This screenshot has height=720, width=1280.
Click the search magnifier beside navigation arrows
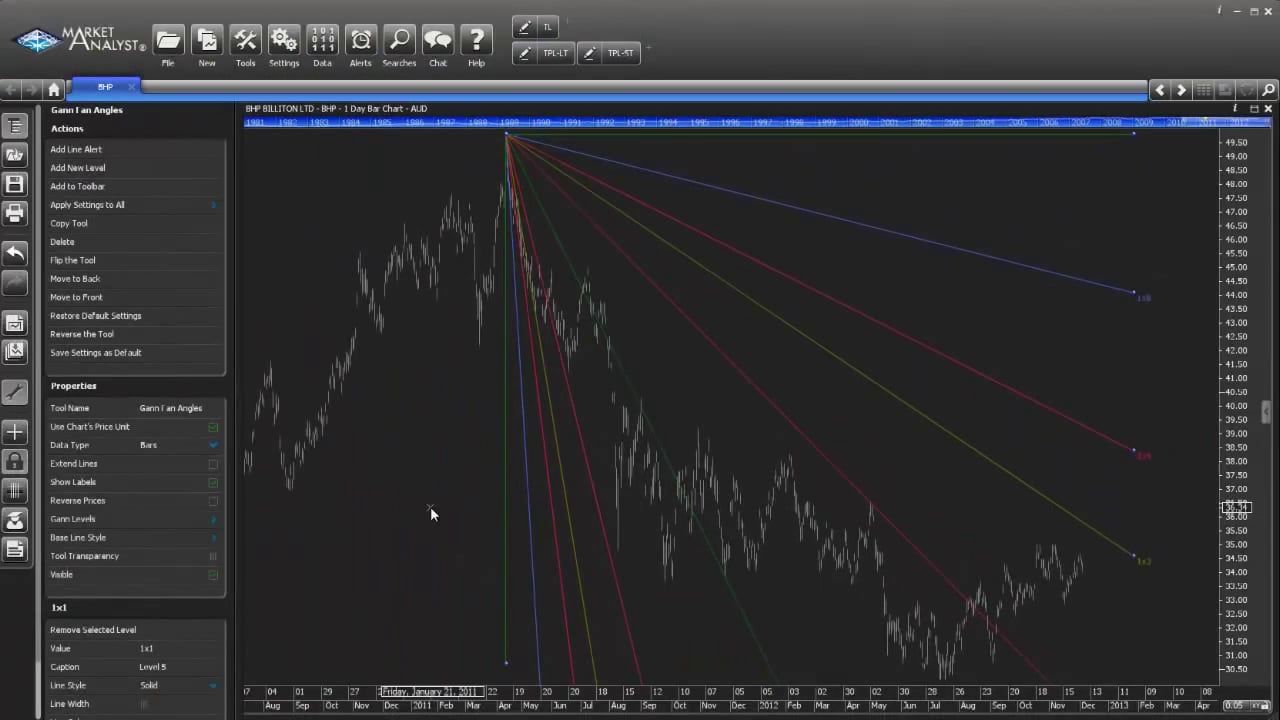1269,90
